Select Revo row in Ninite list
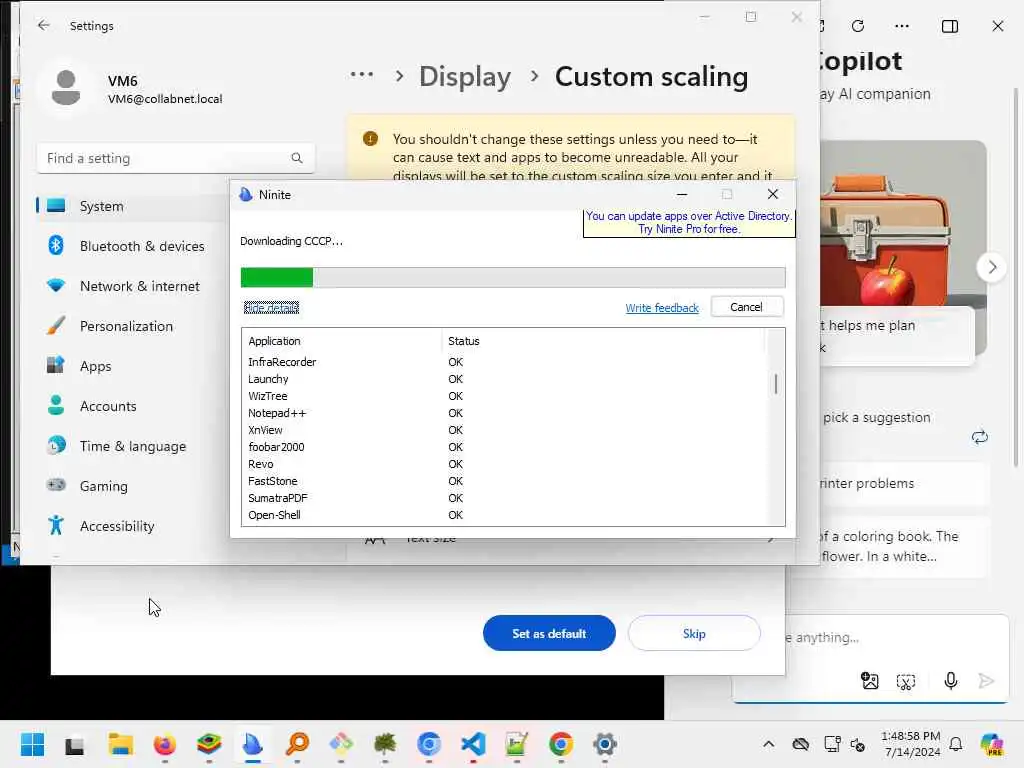1024x768 pixels. click(503, 464)
